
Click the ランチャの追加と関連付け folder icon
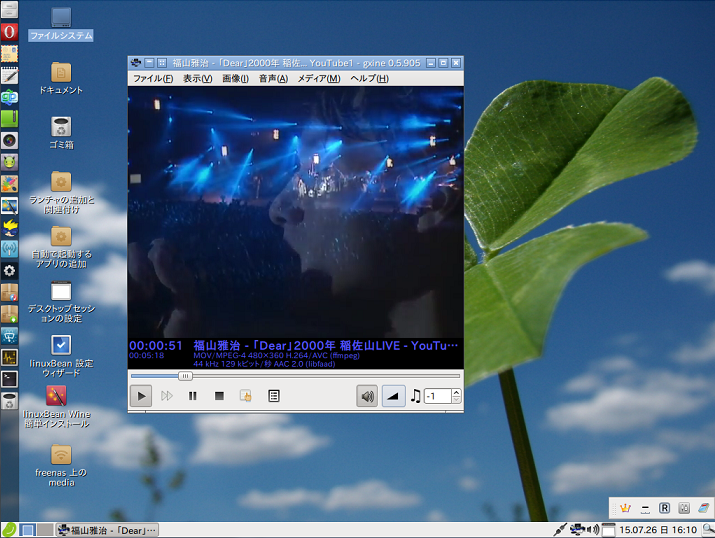pos(61,192)
